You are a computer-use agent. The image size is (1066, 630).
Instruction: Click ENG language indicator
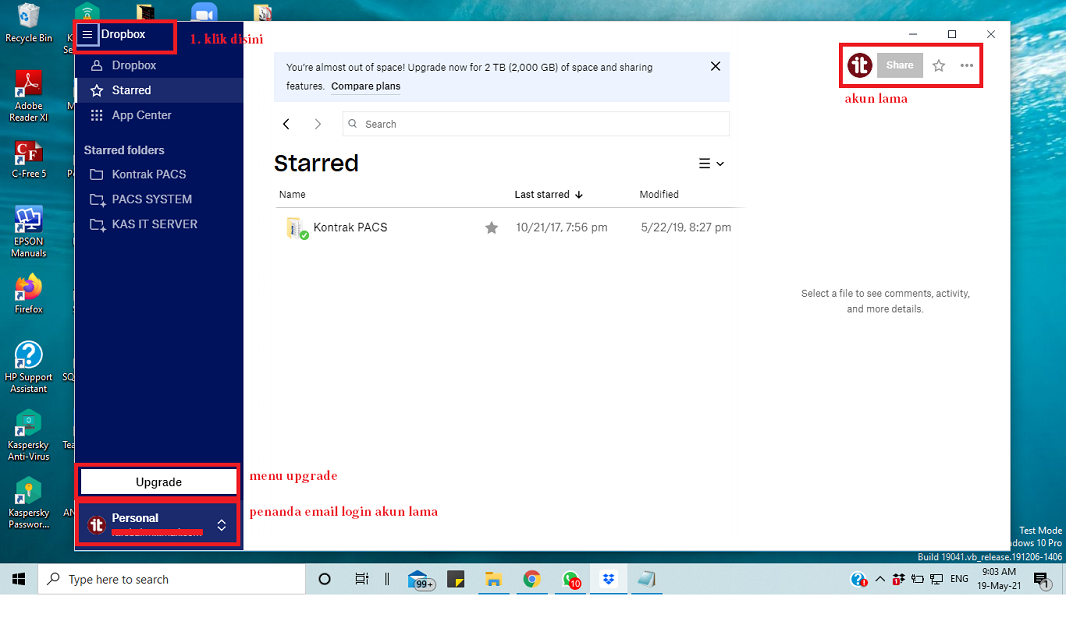(x=959, y=579)
